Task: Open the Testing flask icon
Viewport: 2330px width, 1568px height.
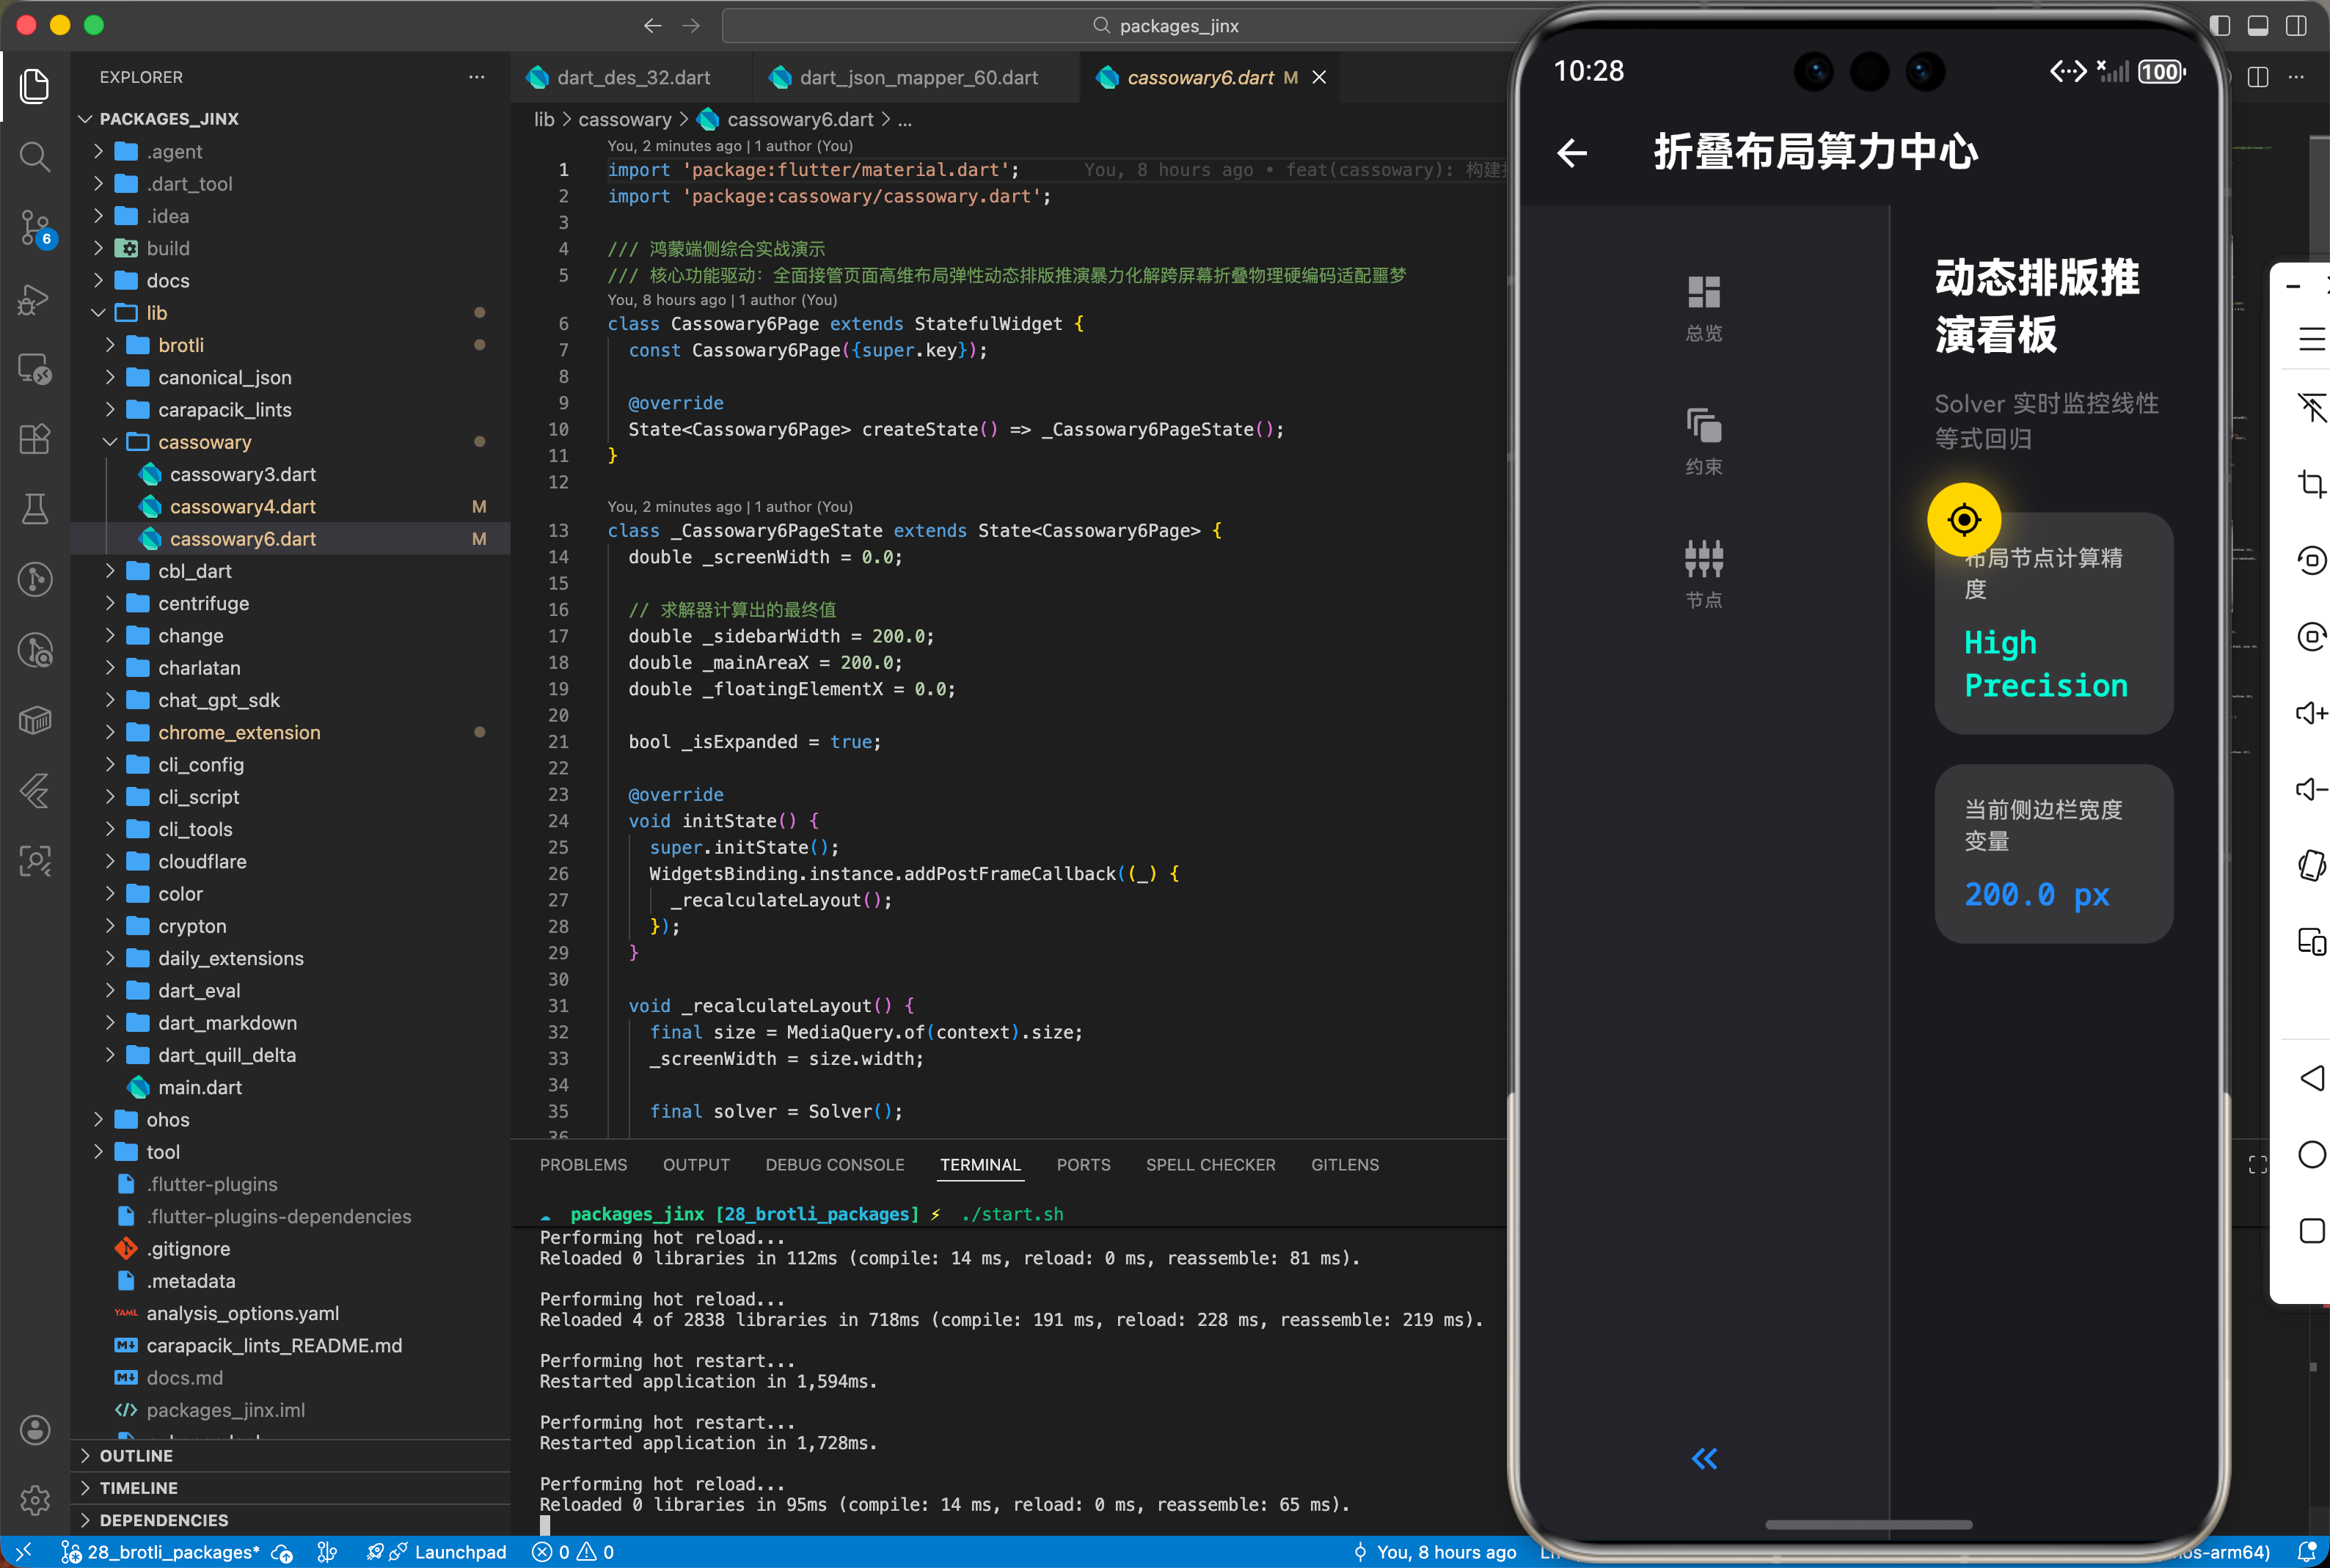Action: tap(35, 509)
